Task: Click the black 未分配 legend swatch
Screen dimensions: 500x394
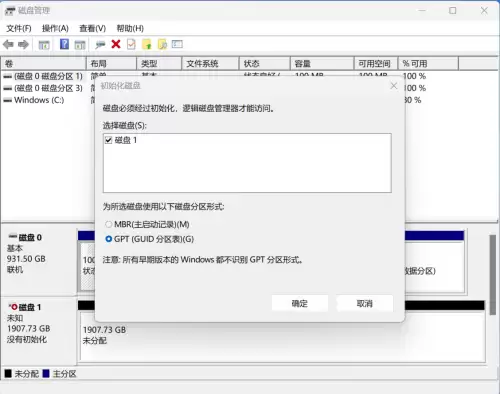Action: (8, 374)
